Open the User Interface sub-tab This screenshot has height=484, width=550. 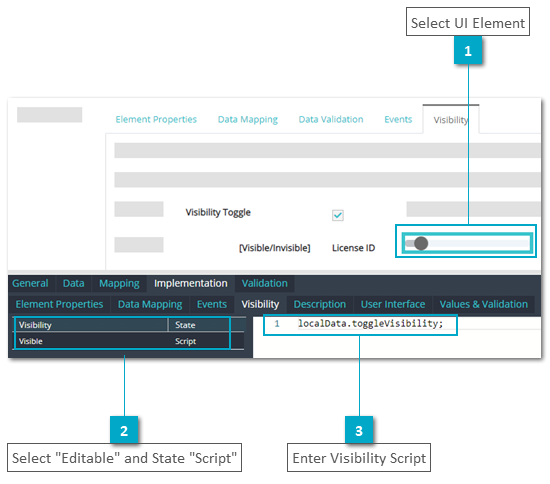pos(393,304)
